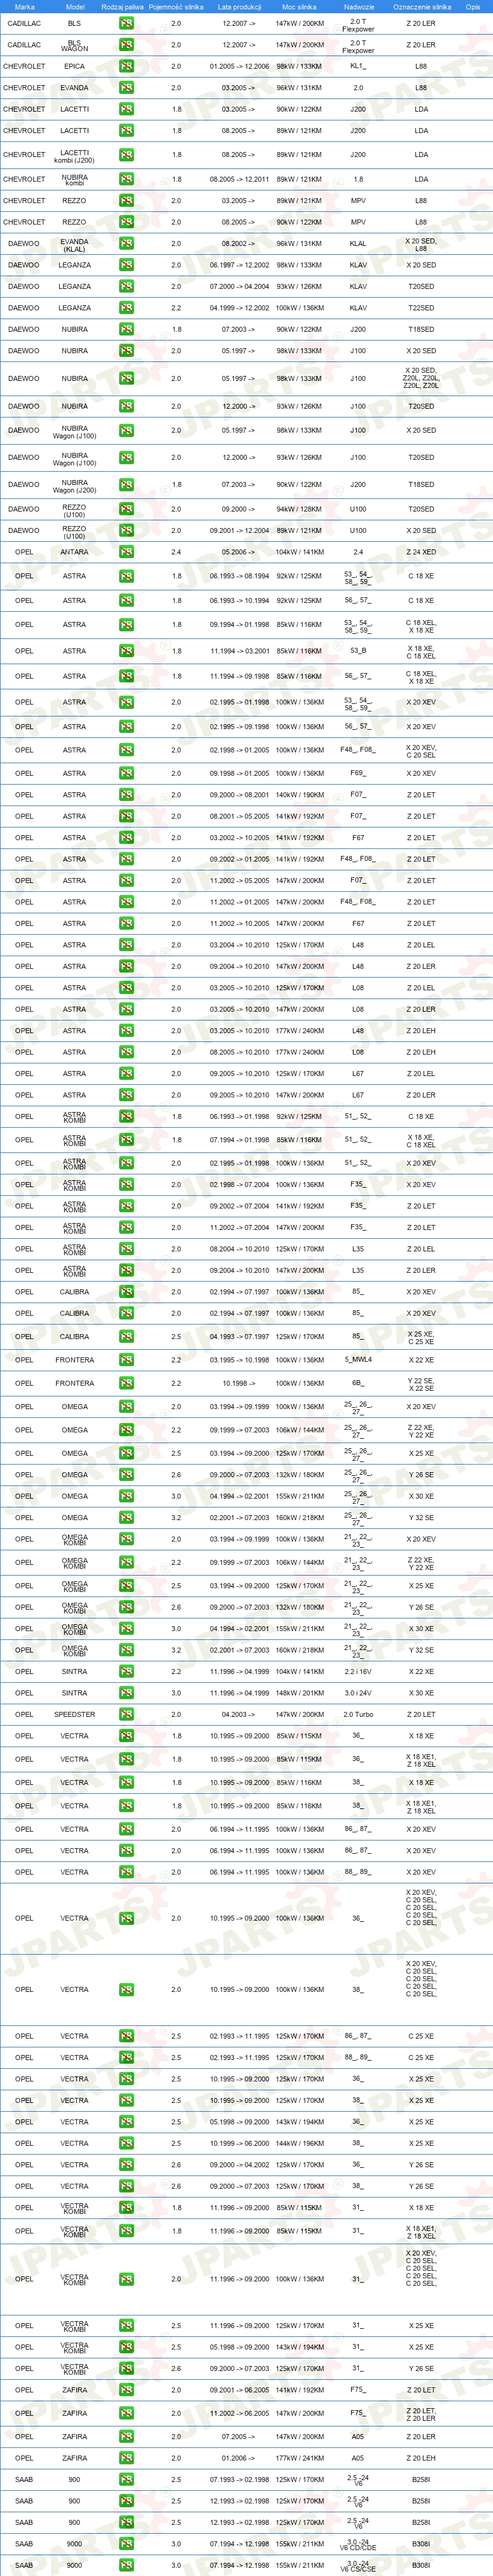Click the BLS WAGON model cell
The image size is (493, 2576).
click(74, 45)
